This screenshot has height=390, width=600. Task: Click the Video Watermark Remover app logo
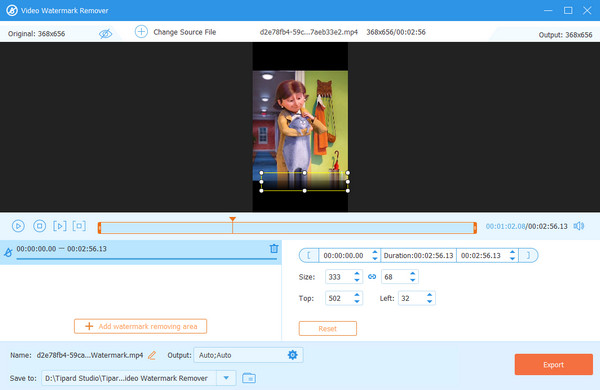[x=12, y=10]
